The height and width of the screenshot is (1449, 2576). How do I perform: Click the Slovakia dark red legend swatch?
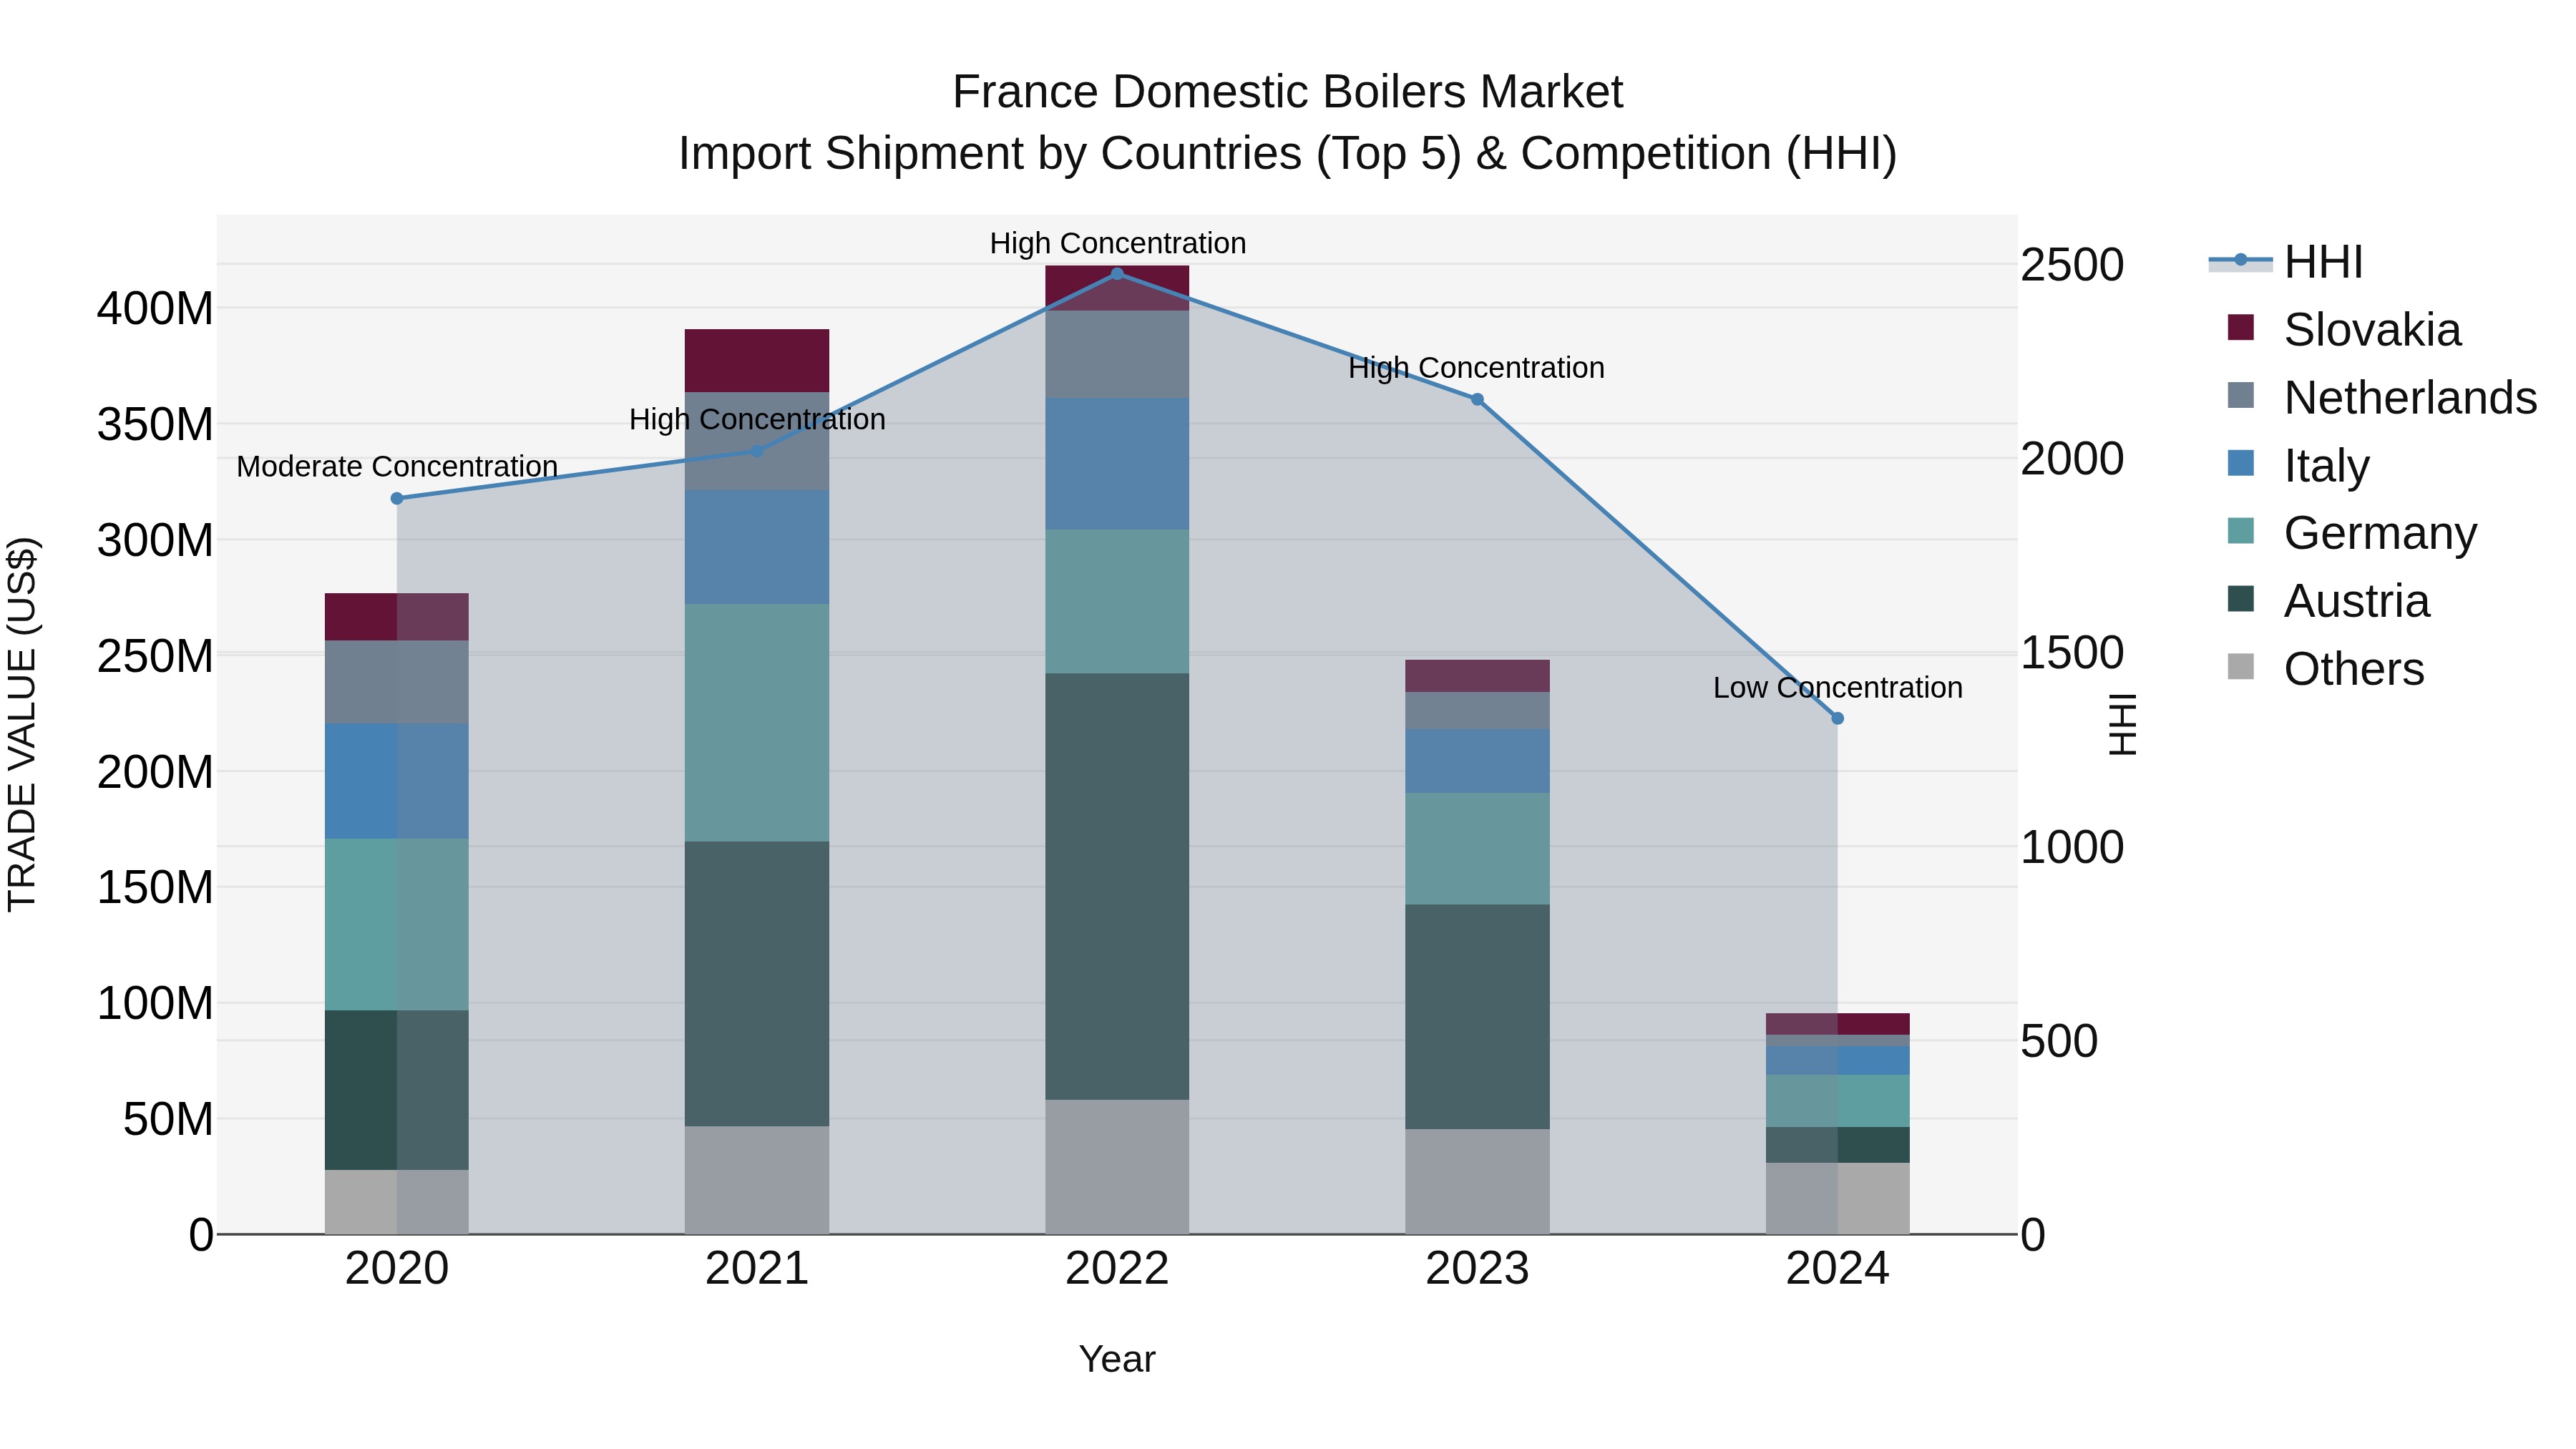click(x=2241, y=327)
